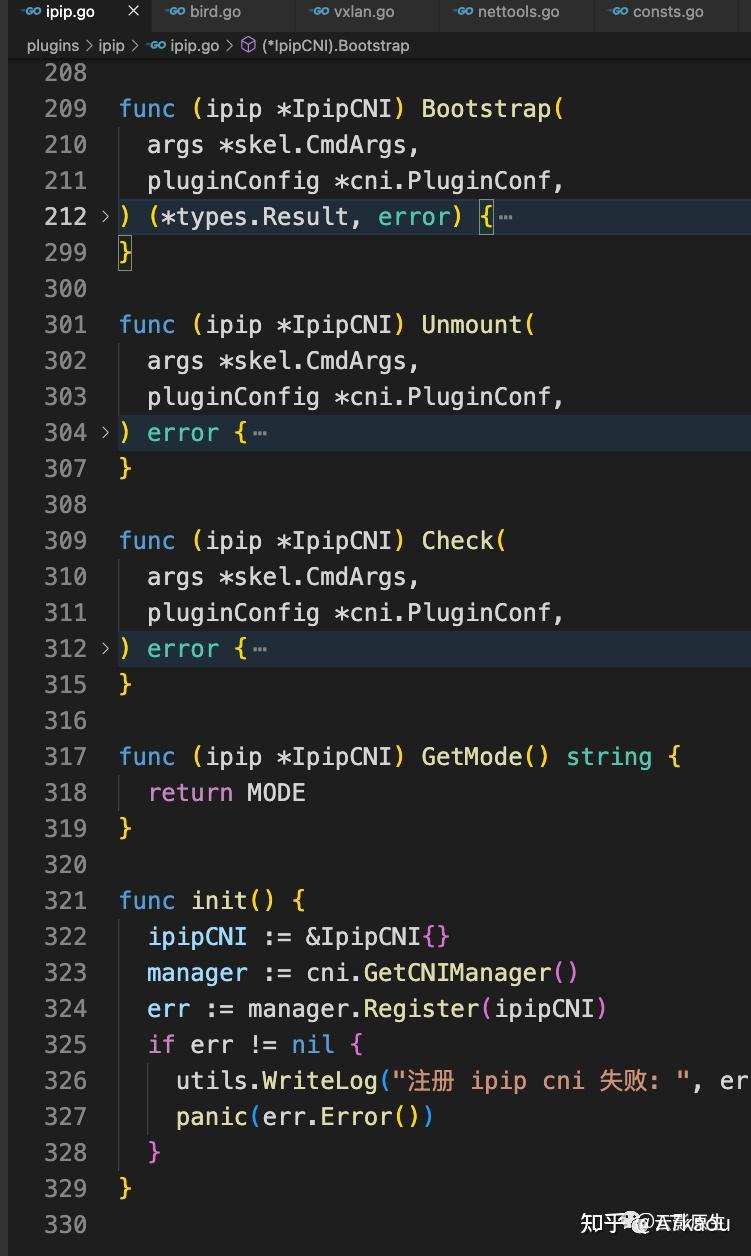Click the Go icon in the breadcrumb bar
The height and width of the screenshot is (1256, 751).
(x=156, y=45)
